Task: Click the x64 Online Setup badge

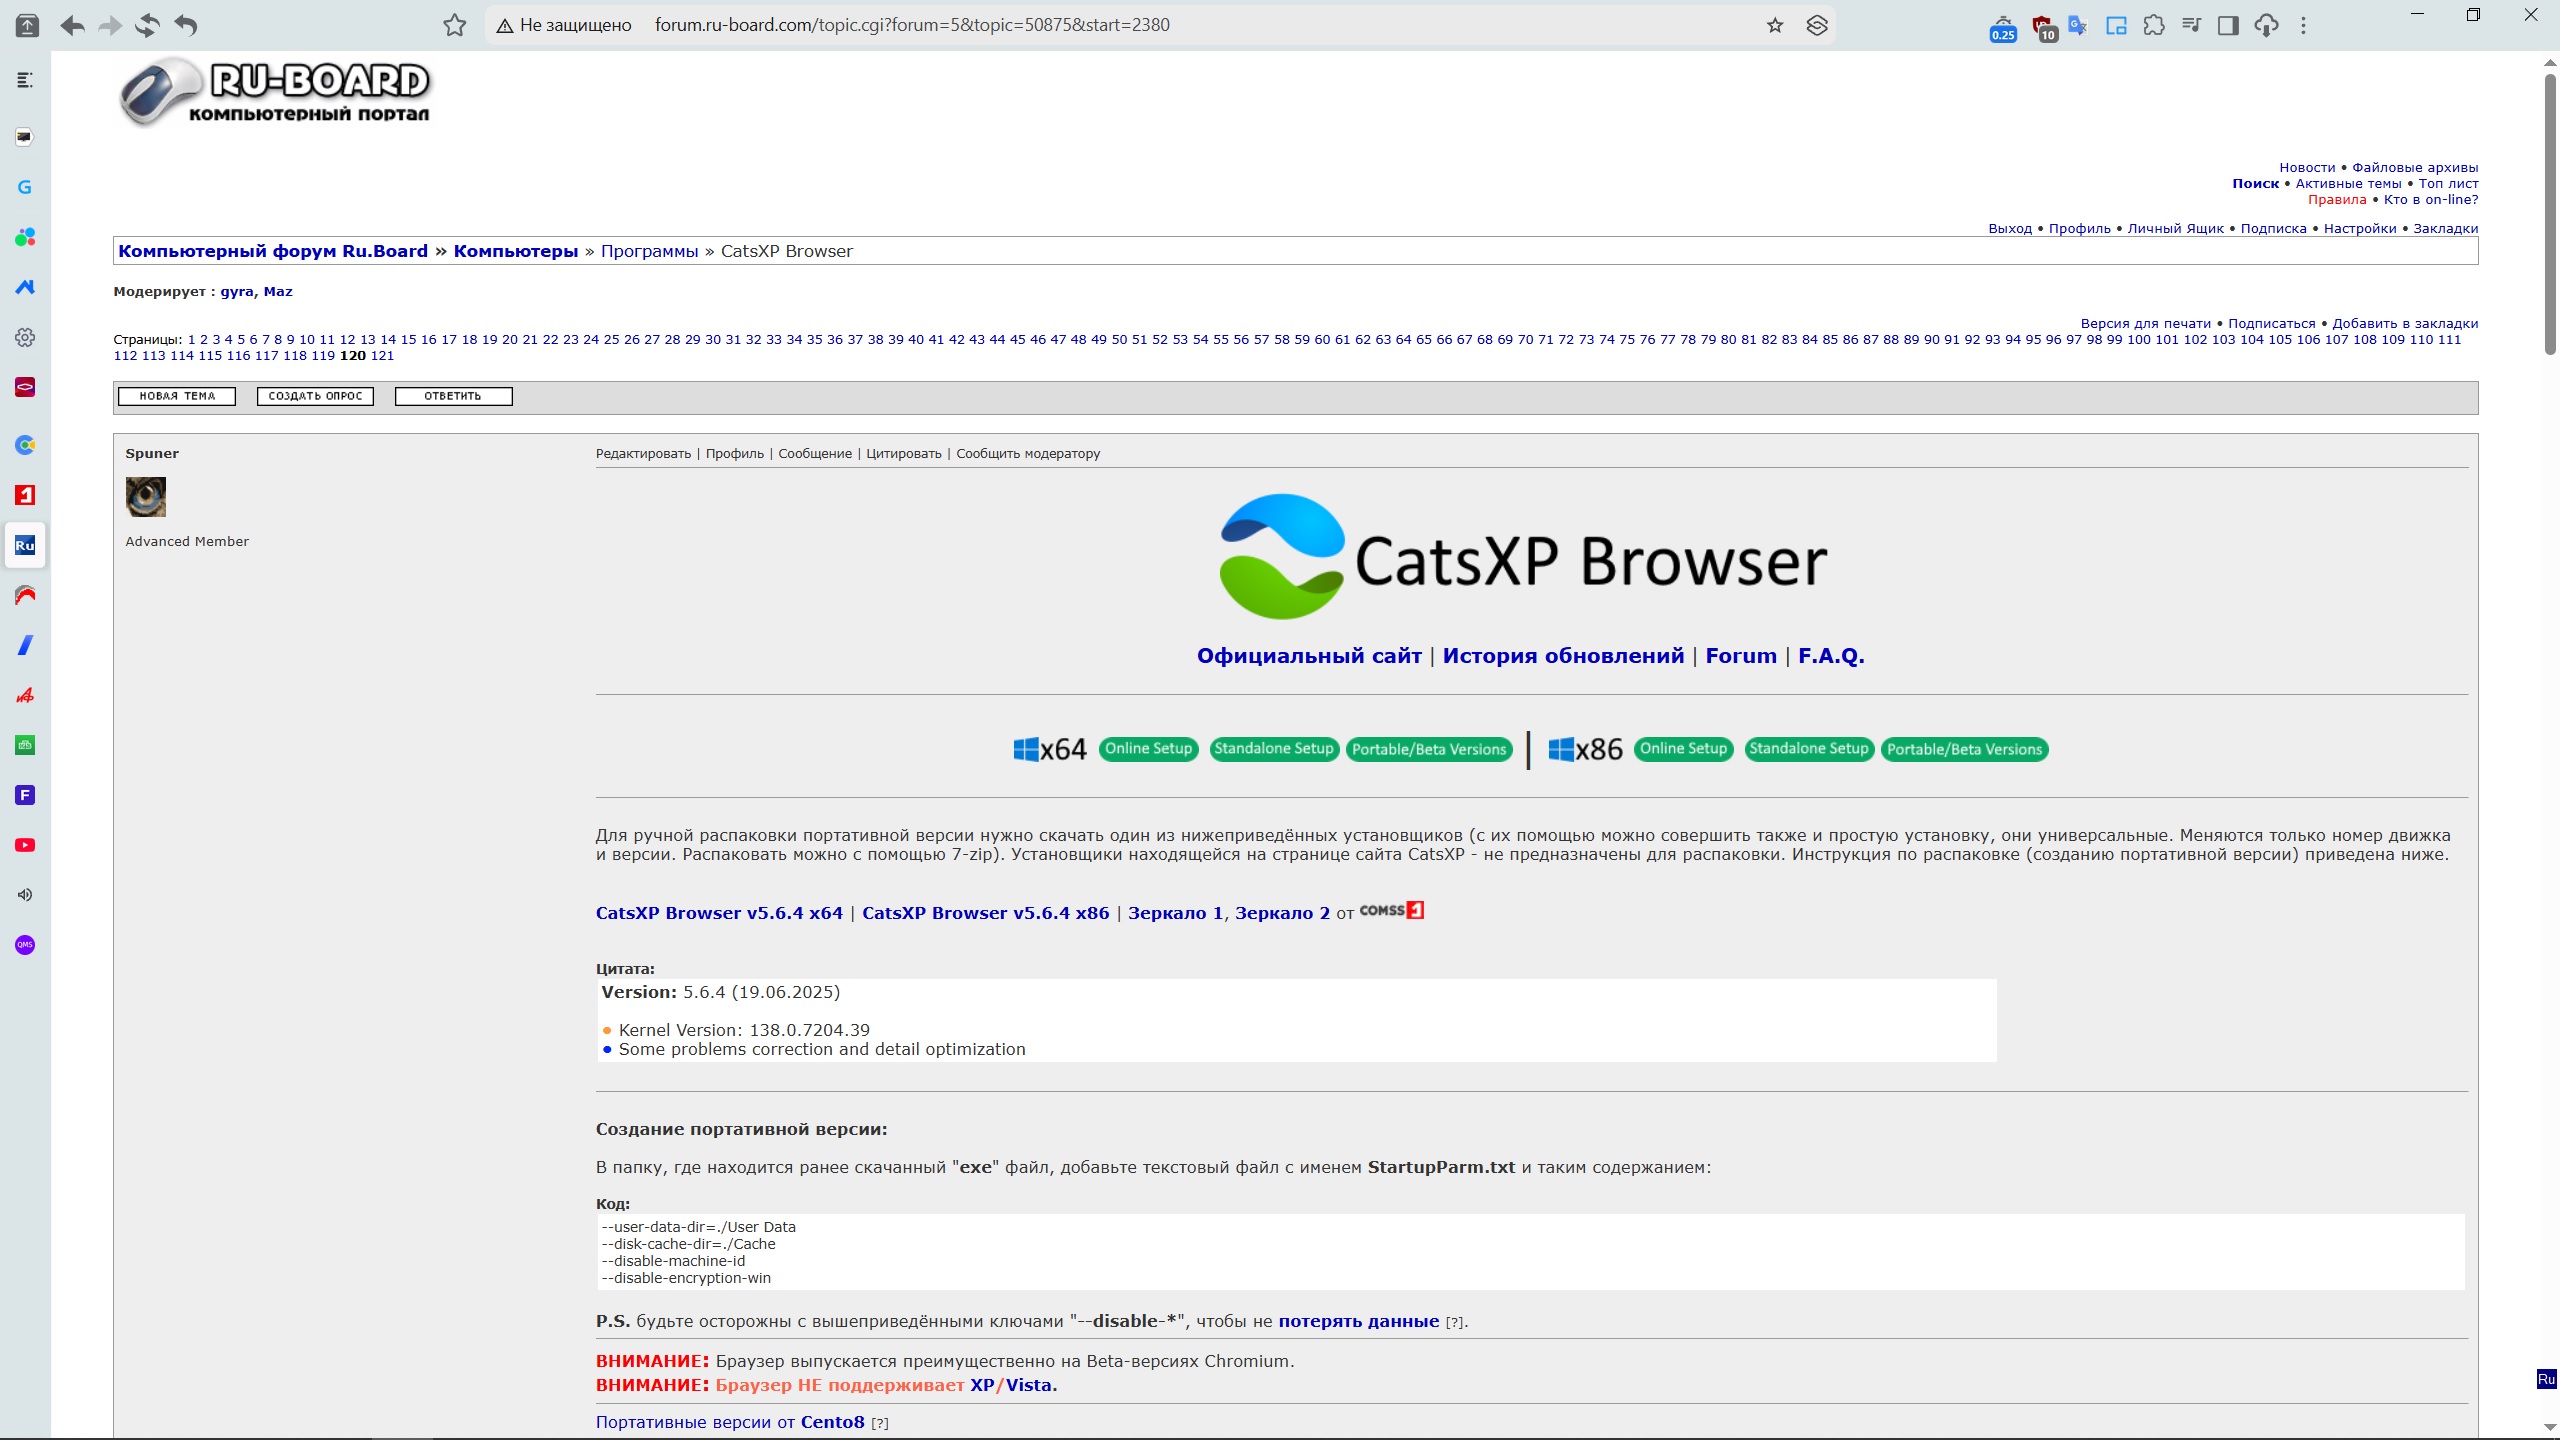Action: (1148, 748)
